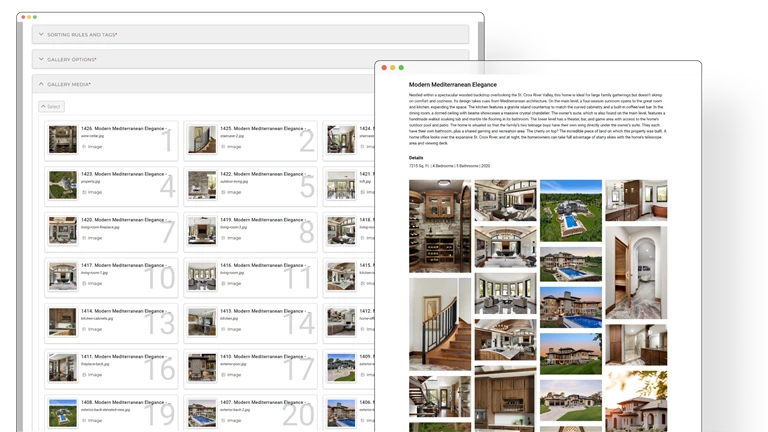Open bay-window living room photo in gallery
The image size is (768, 432).
click(x=505, y=293)
